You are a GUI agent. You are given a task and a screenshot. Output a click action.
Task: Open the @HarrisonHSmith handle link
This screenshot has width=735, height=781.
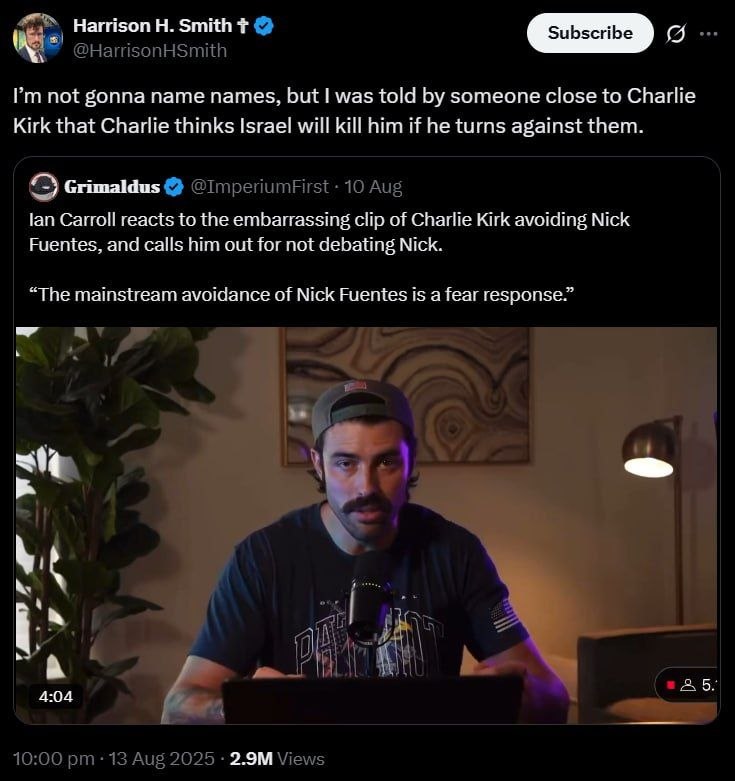pyautogui.click(x=150, y=50)
